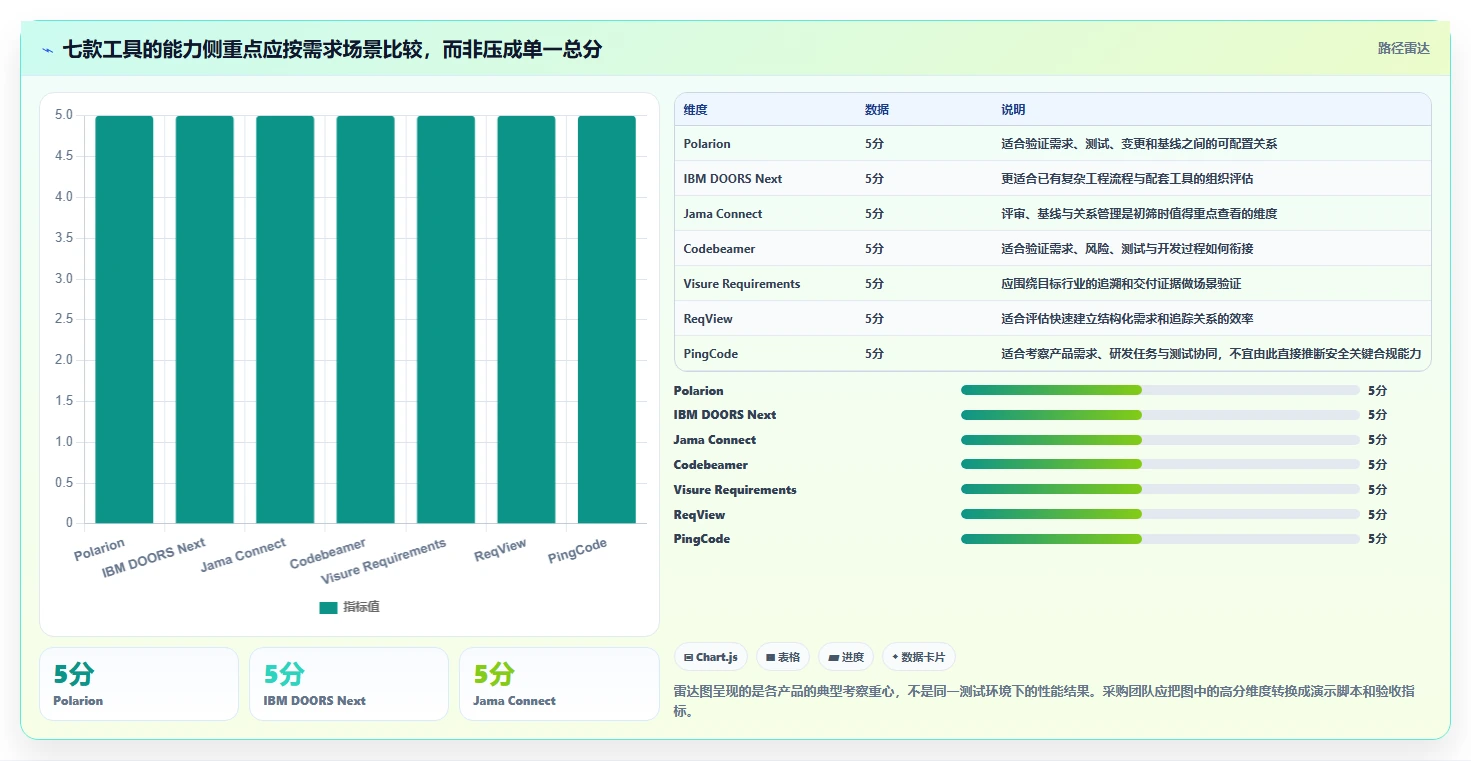This screenshot has height=761, width=1471.
Task: Click the 数据卡片 tag chip
Action: [919, 657]
